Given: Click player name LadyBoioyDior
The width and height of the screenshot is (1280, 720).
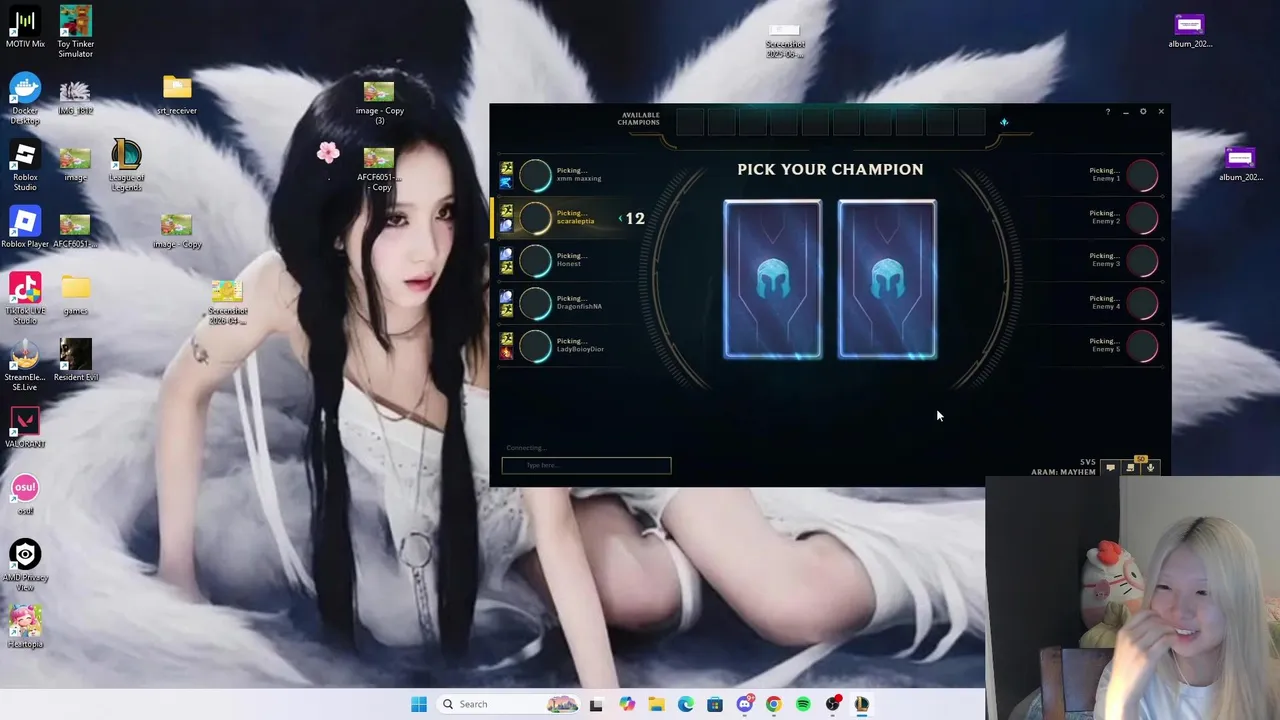Looking at the screenshot, I should pyautogui.click(x=580, y=349).
